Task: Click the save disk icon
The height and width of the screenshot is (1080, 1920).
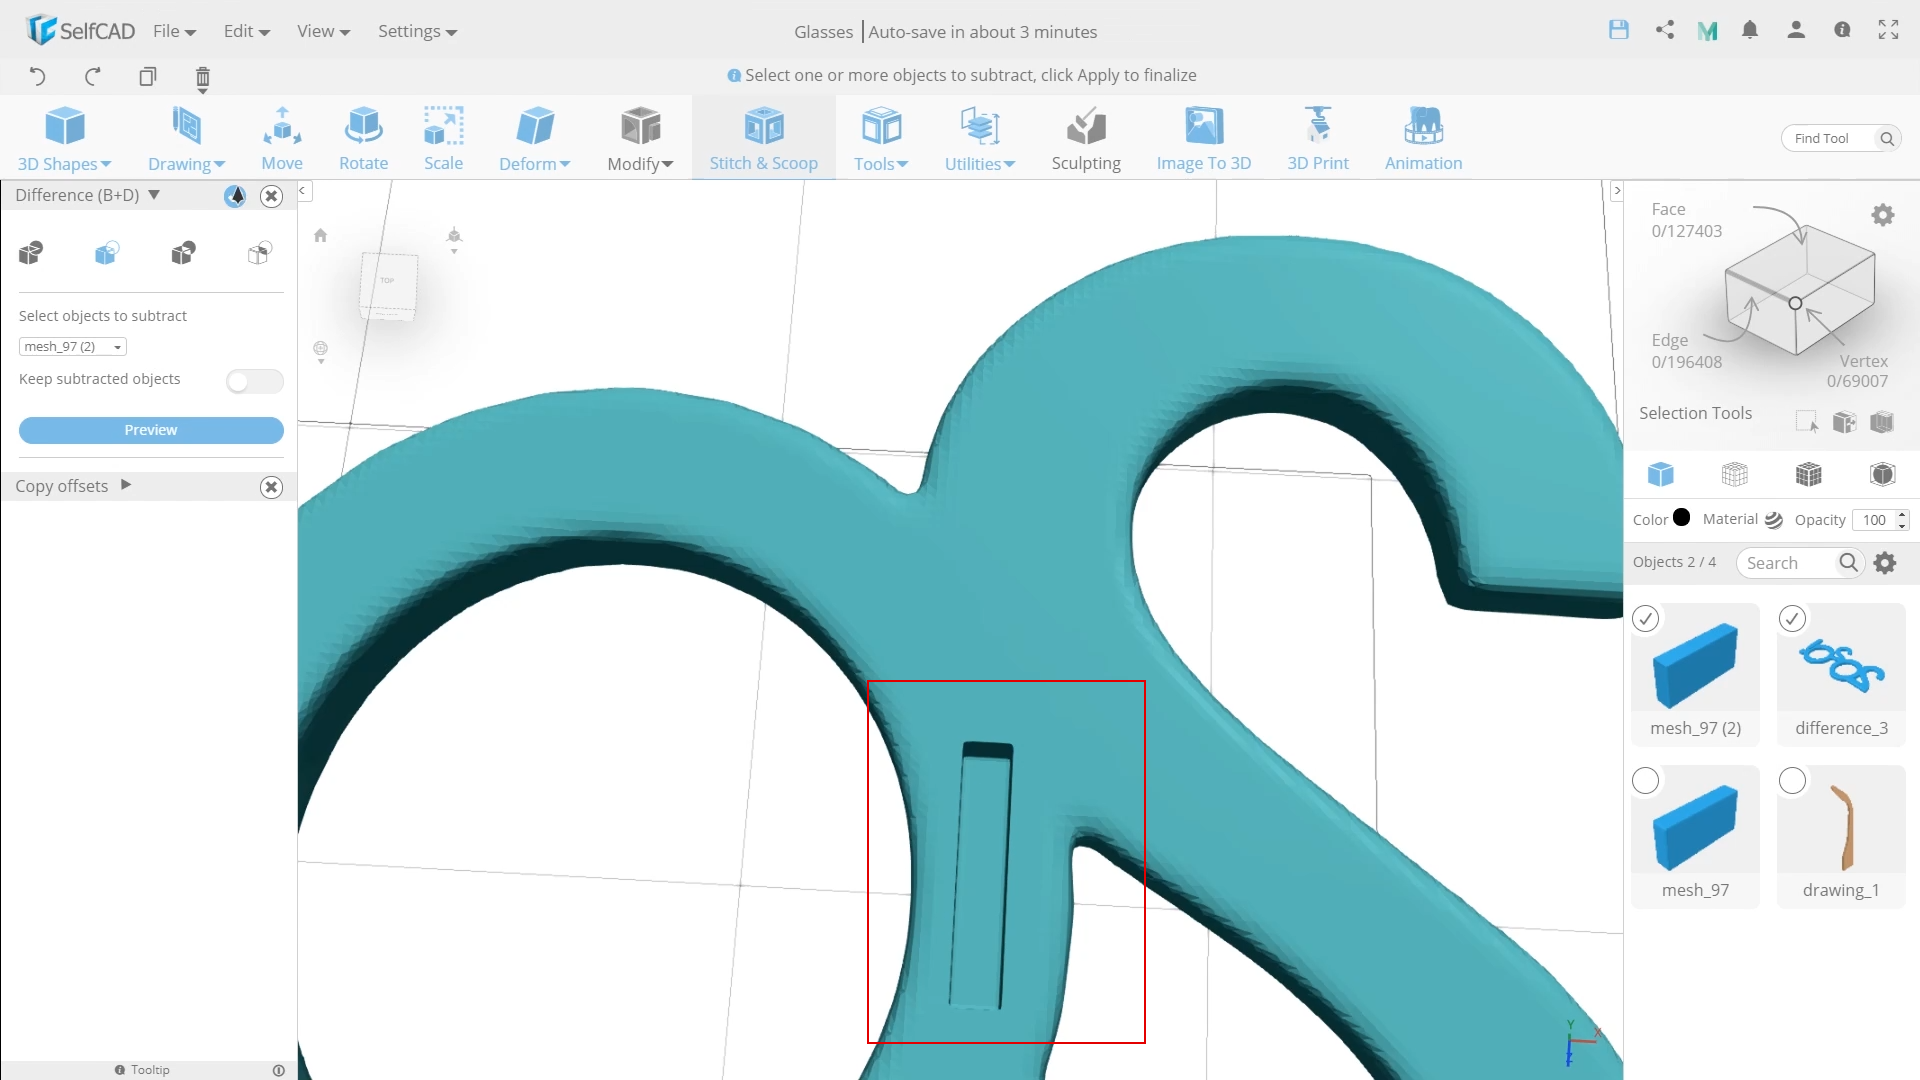Action: (1618, 30)
